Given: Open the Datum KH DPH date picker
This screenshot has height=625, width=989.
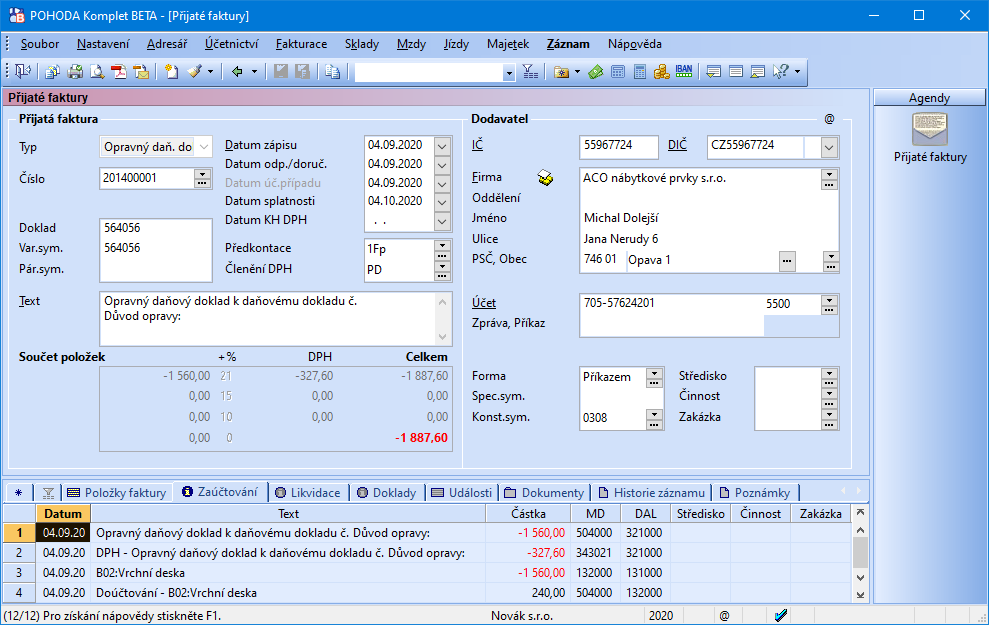Looking at the screenshot, I should tap(442, 221).
